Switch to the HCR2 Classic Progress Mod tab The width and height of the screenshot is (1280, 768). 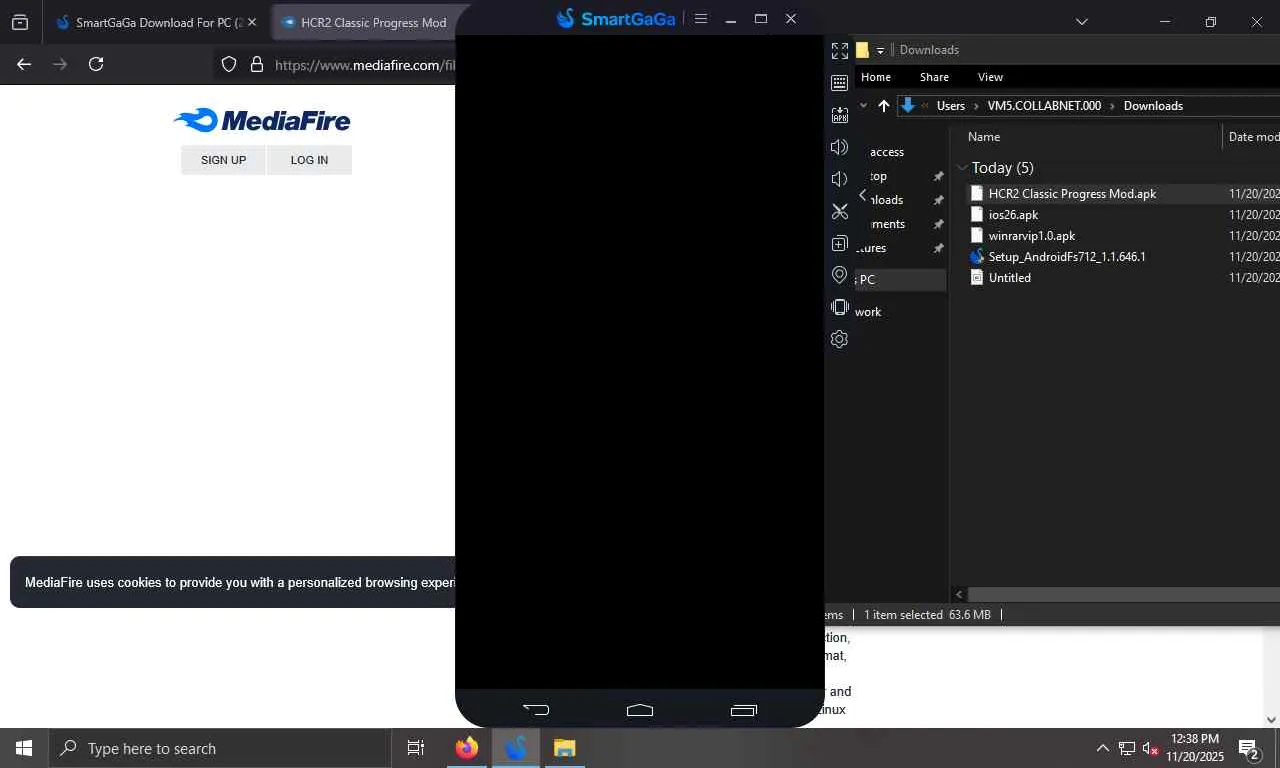pyautogui.click(x=365, y=22)
